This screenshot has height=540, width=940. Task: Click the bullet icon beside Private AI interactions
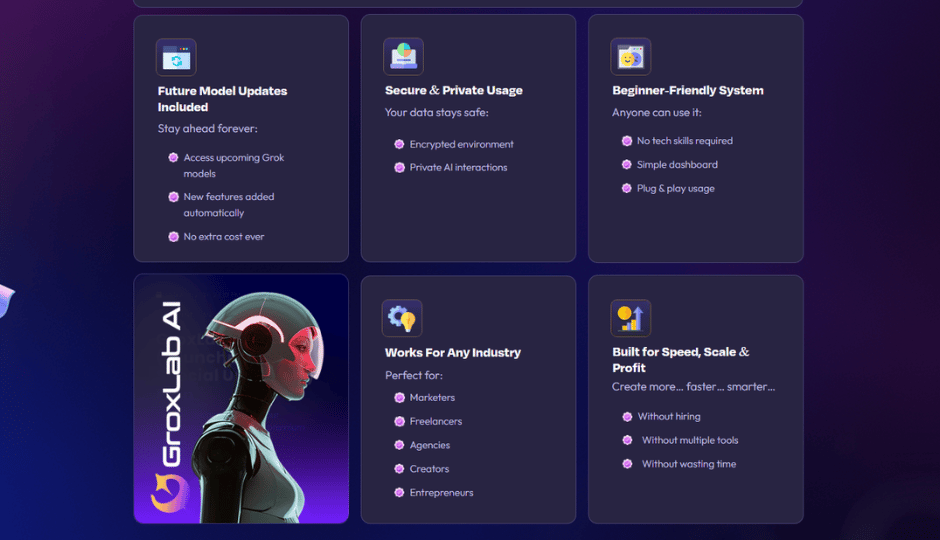tap(399, 168)
